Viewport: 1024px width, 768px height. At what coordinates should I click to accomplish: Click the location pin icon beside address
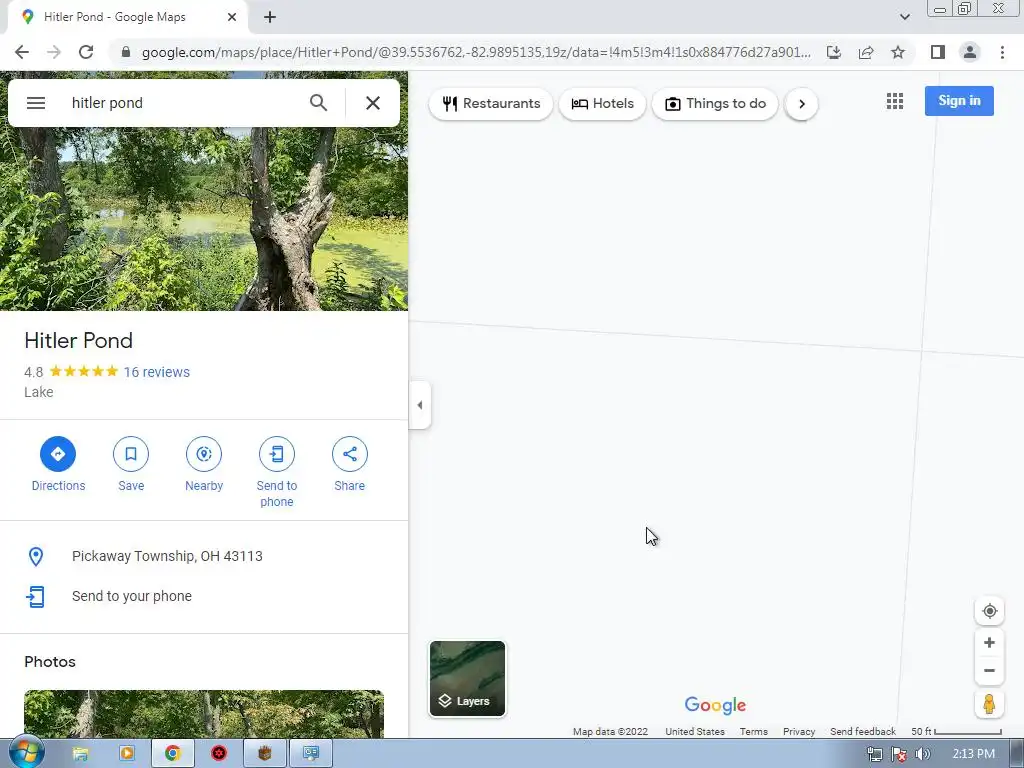pos(36,556)
